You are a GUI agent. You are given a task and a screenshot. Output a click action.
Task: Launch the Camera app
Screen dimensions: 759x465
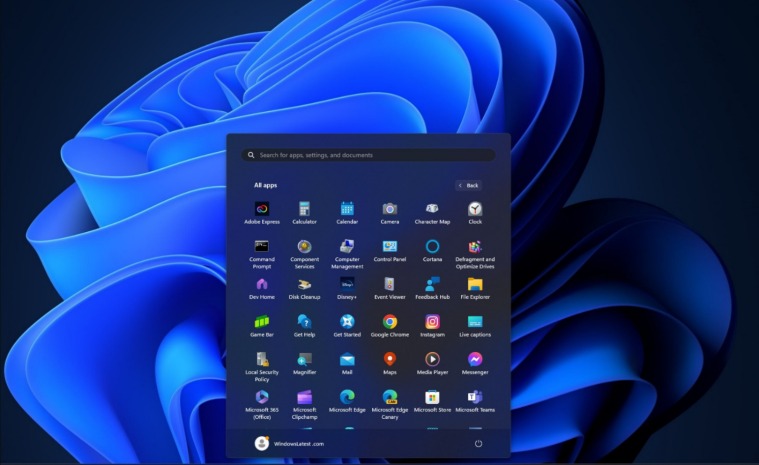[390, 209]
